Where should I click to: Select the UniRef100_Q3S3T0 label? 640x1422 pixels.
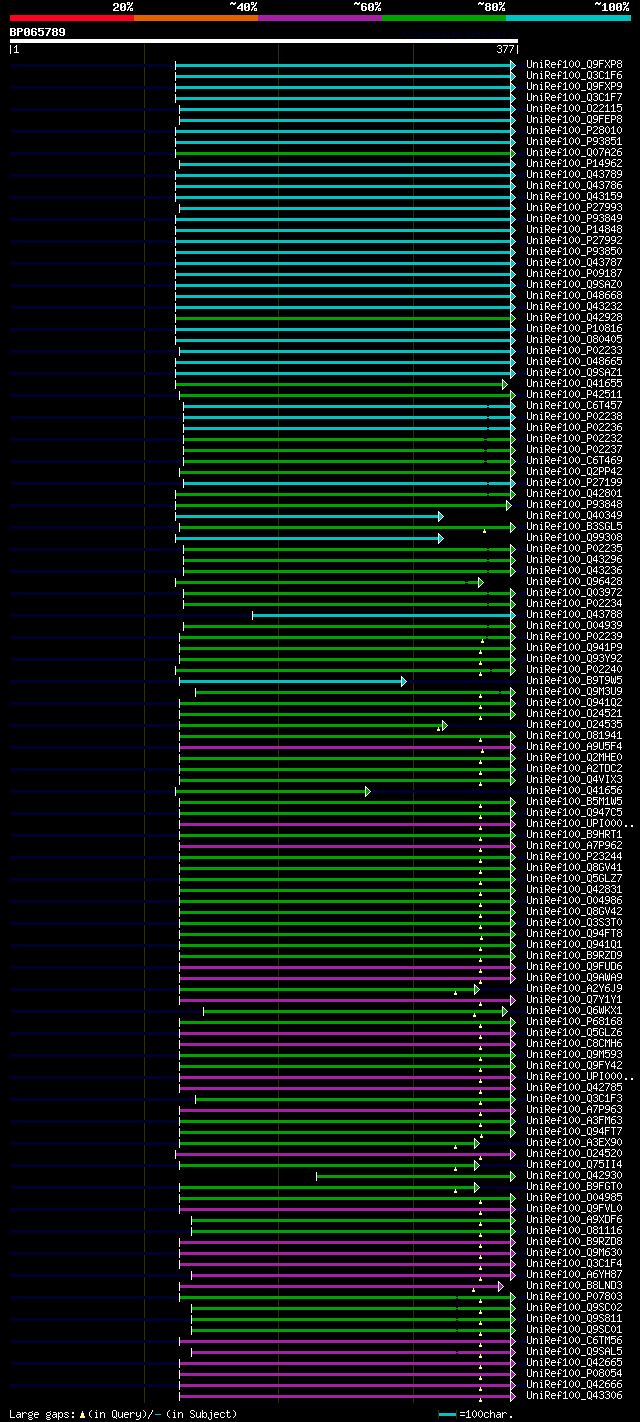(574, 923)
